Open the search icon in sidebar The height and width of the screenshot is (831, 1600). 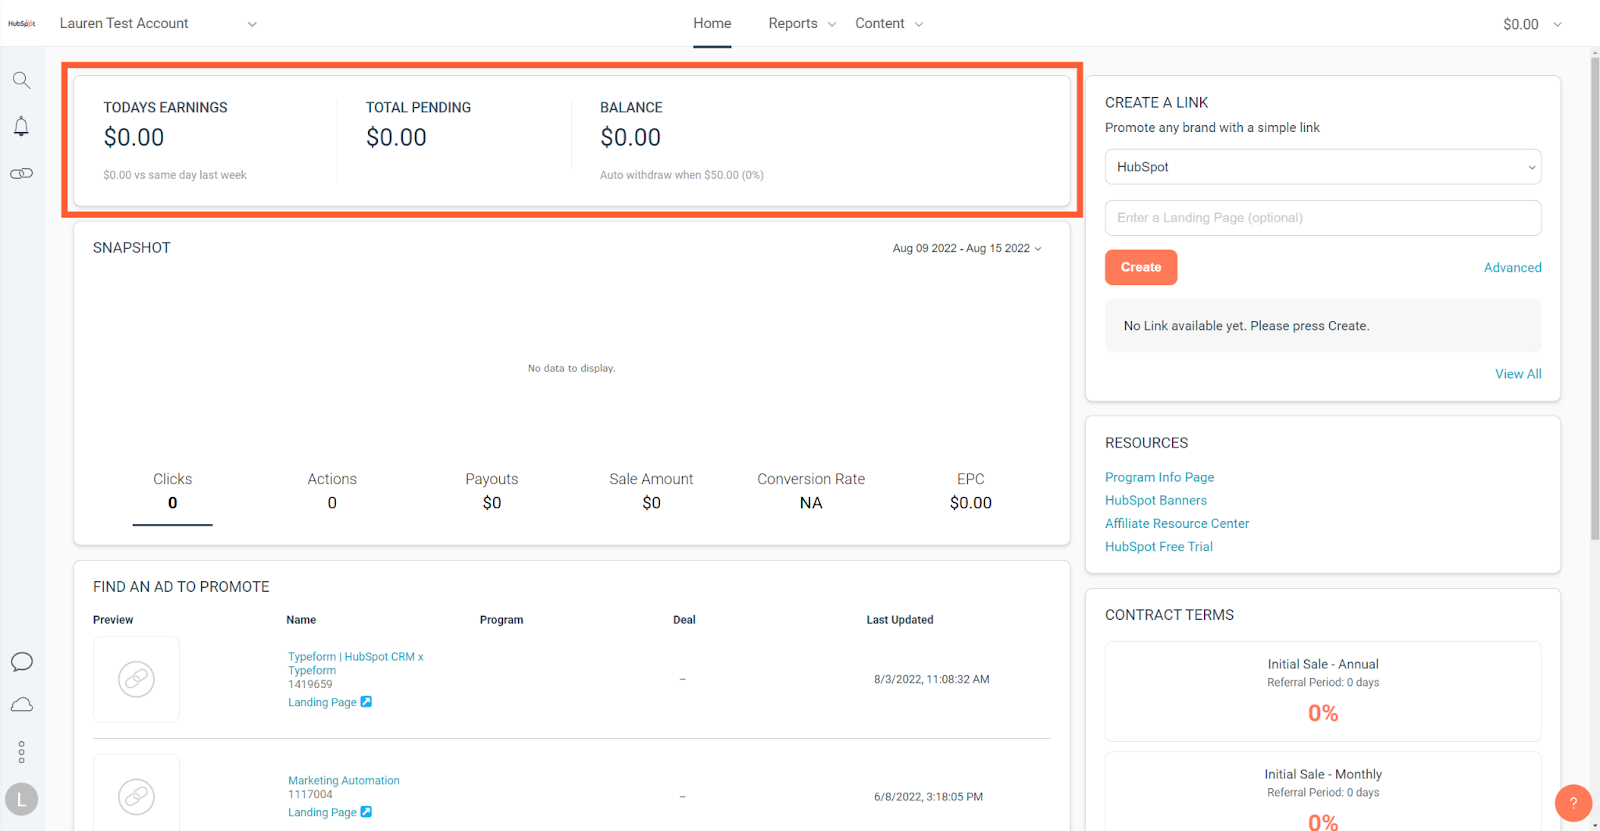pos(21,80)
